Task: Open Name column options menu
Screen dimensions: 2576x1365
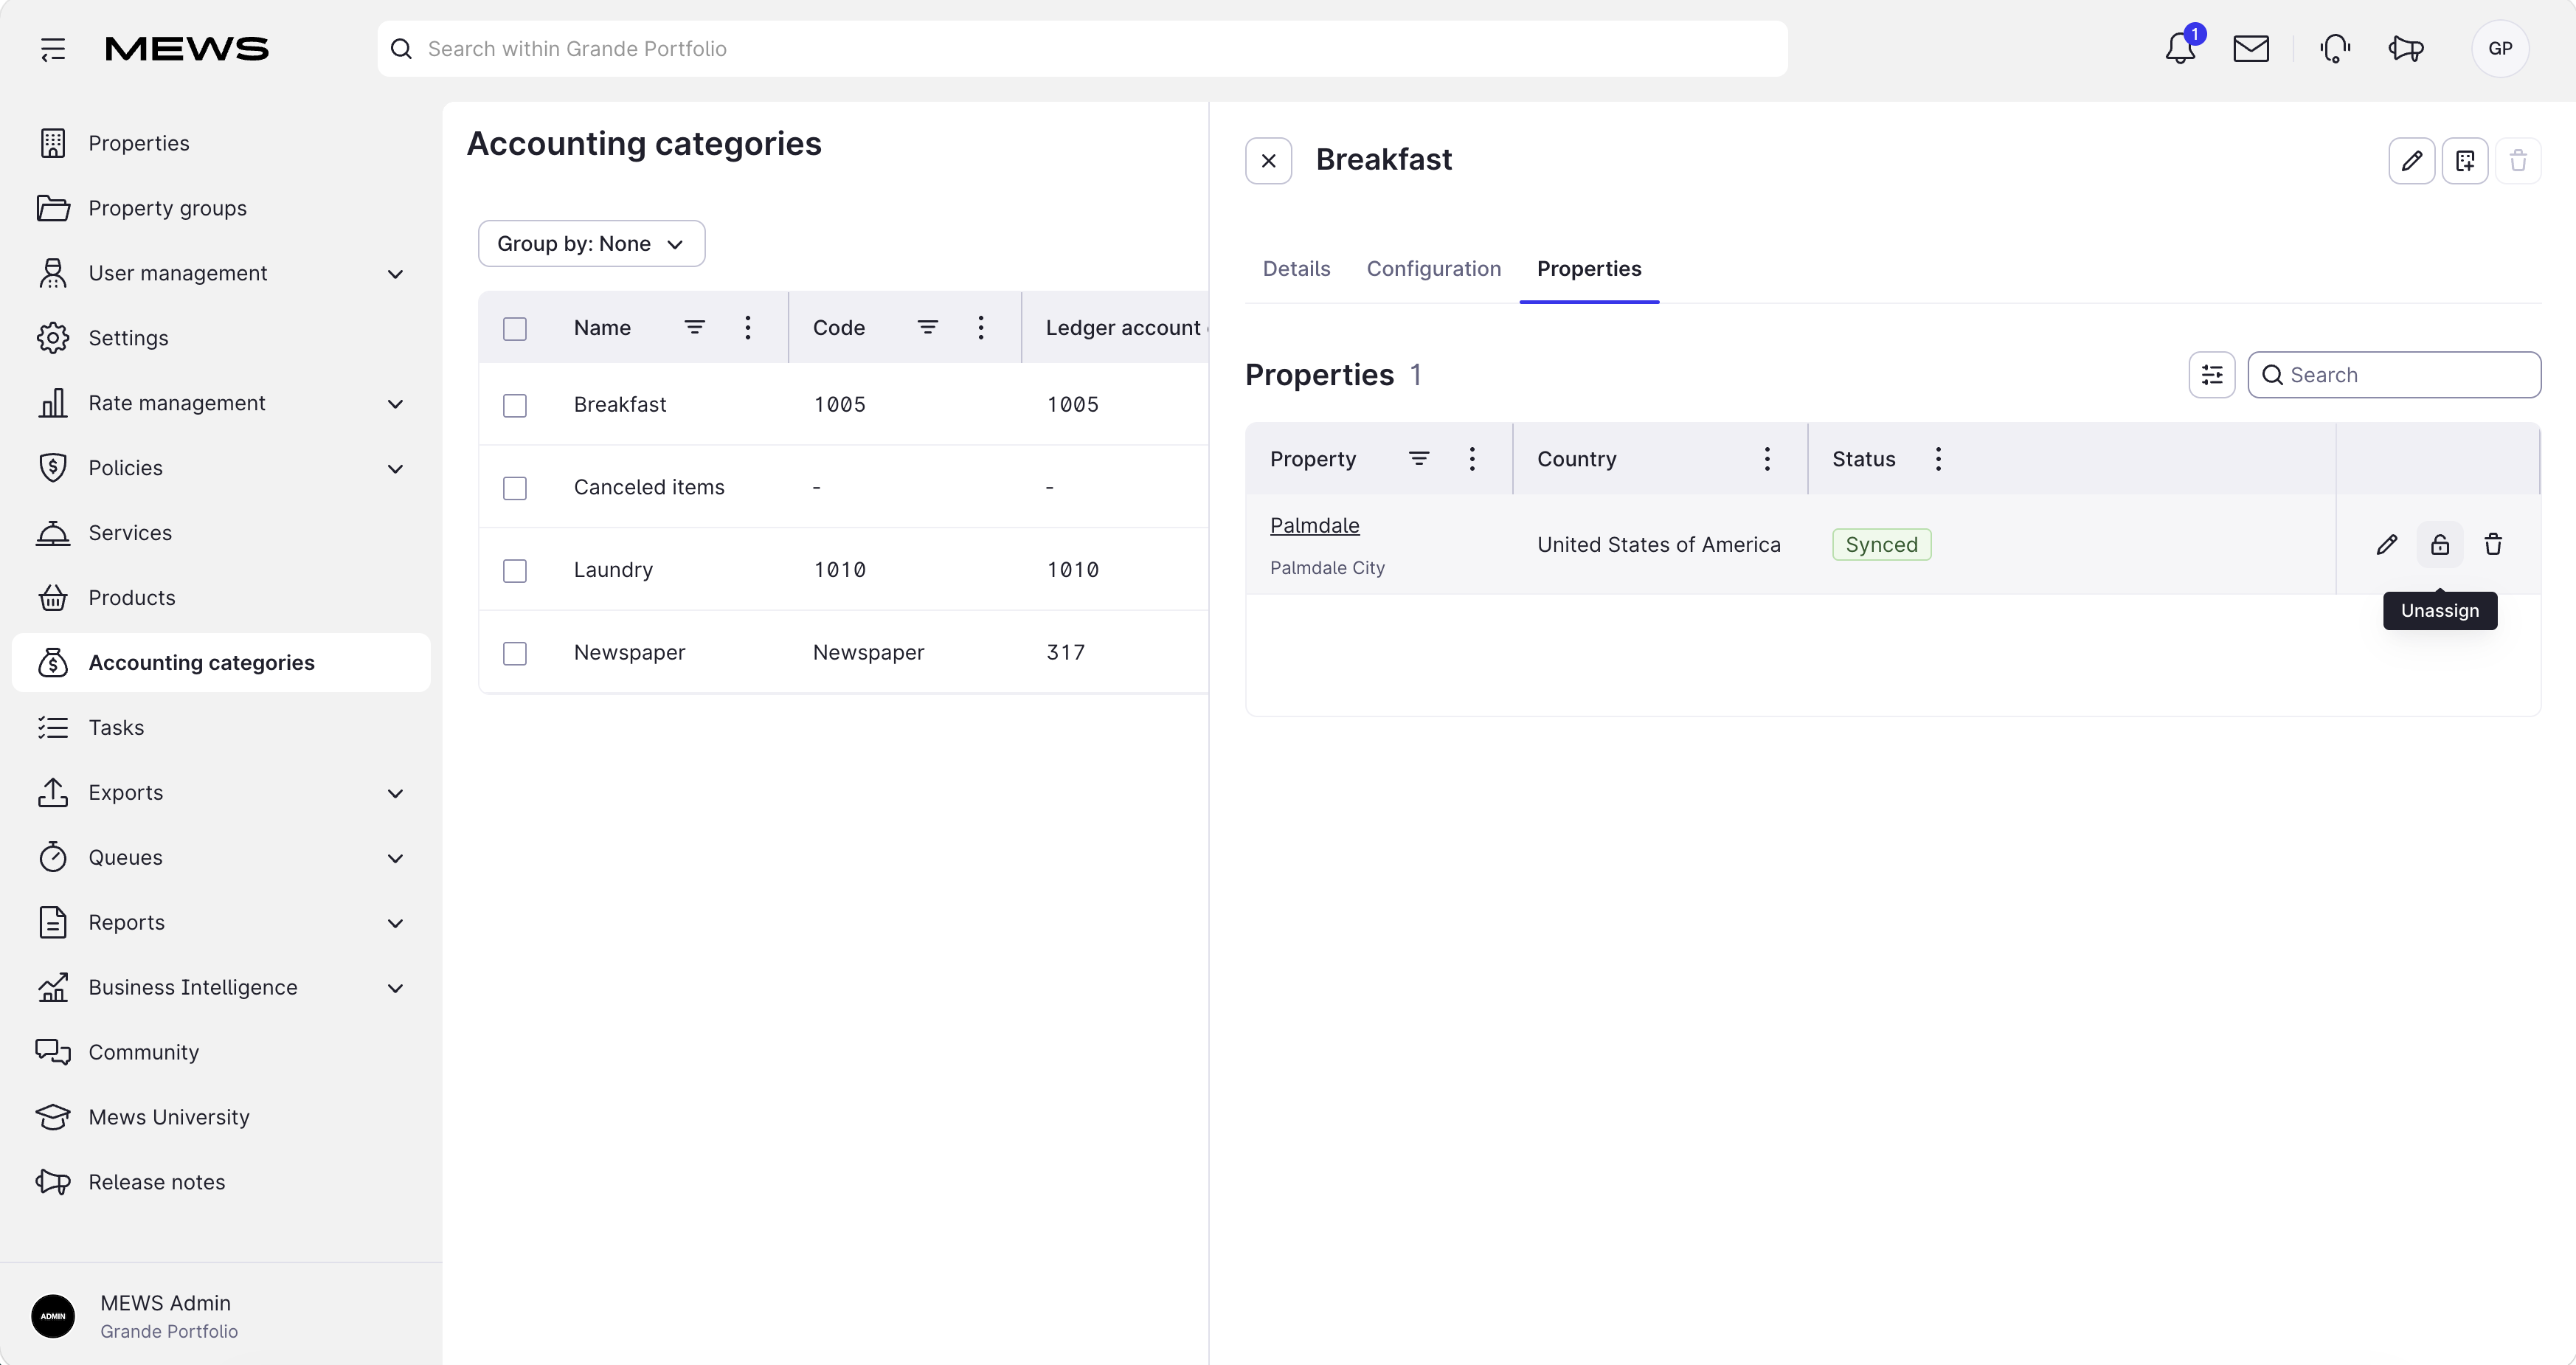Action: click(x=747, y=328)
